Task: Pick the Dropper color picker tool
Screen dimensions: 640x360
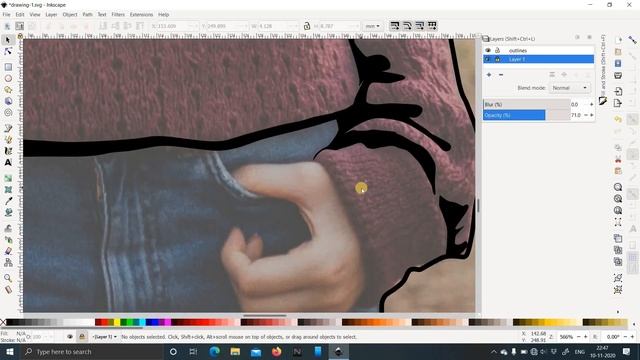Action: [x=8, y=201]
